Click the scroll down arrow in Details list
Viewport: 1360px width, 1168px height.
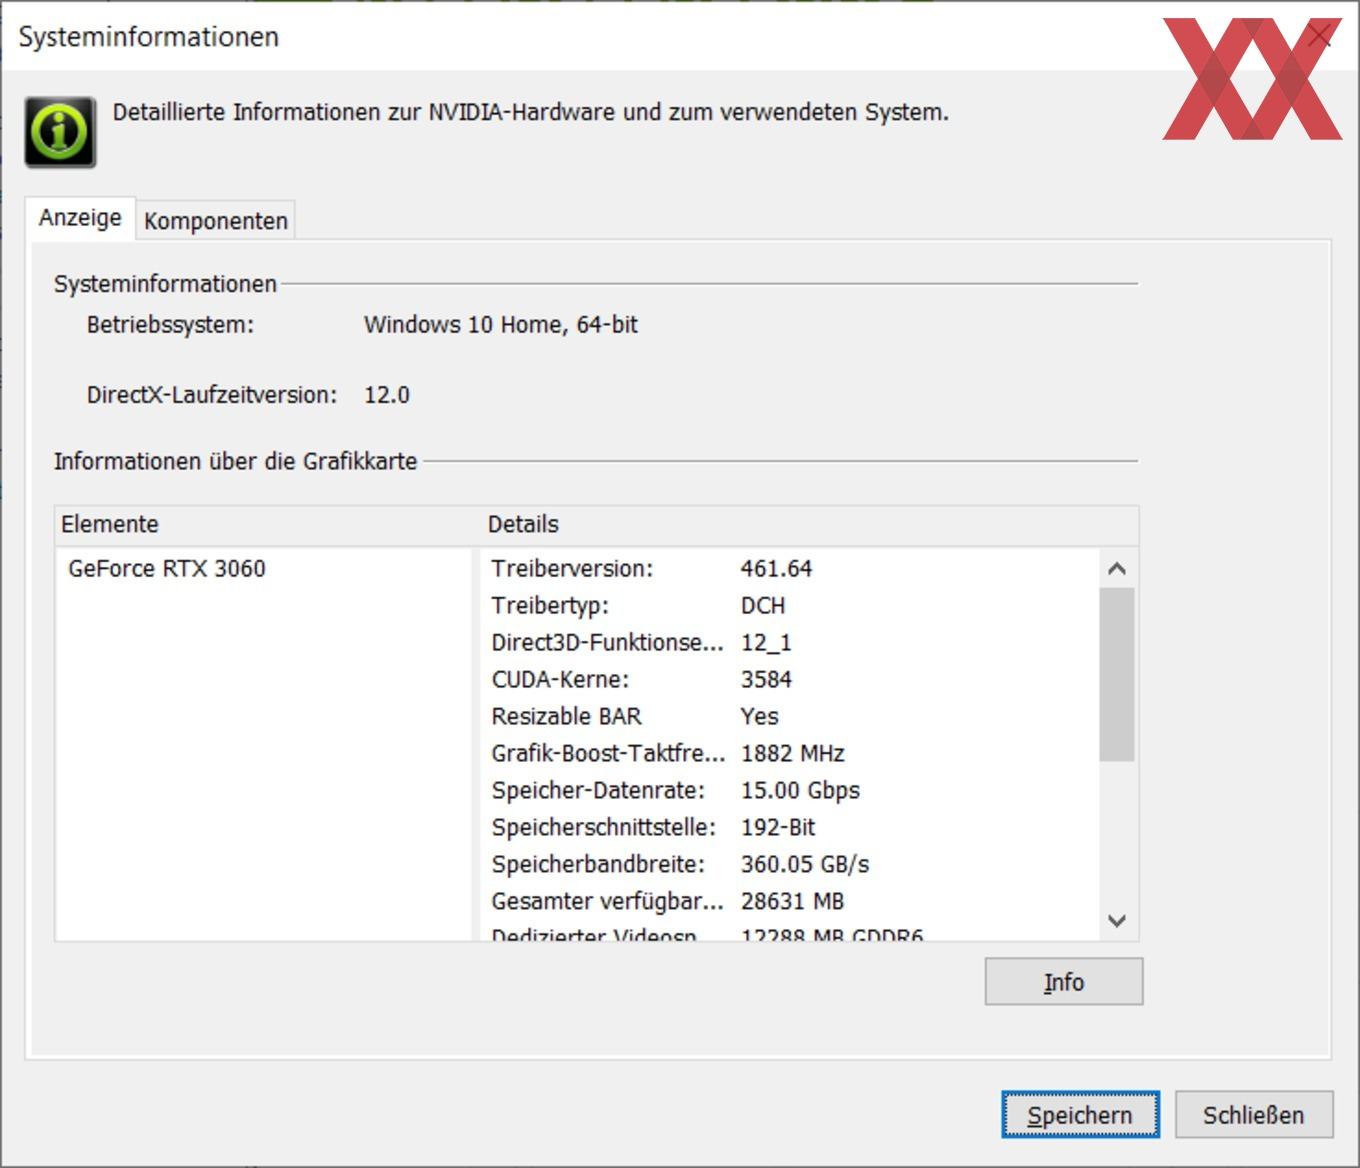(x=1117, y=921)
